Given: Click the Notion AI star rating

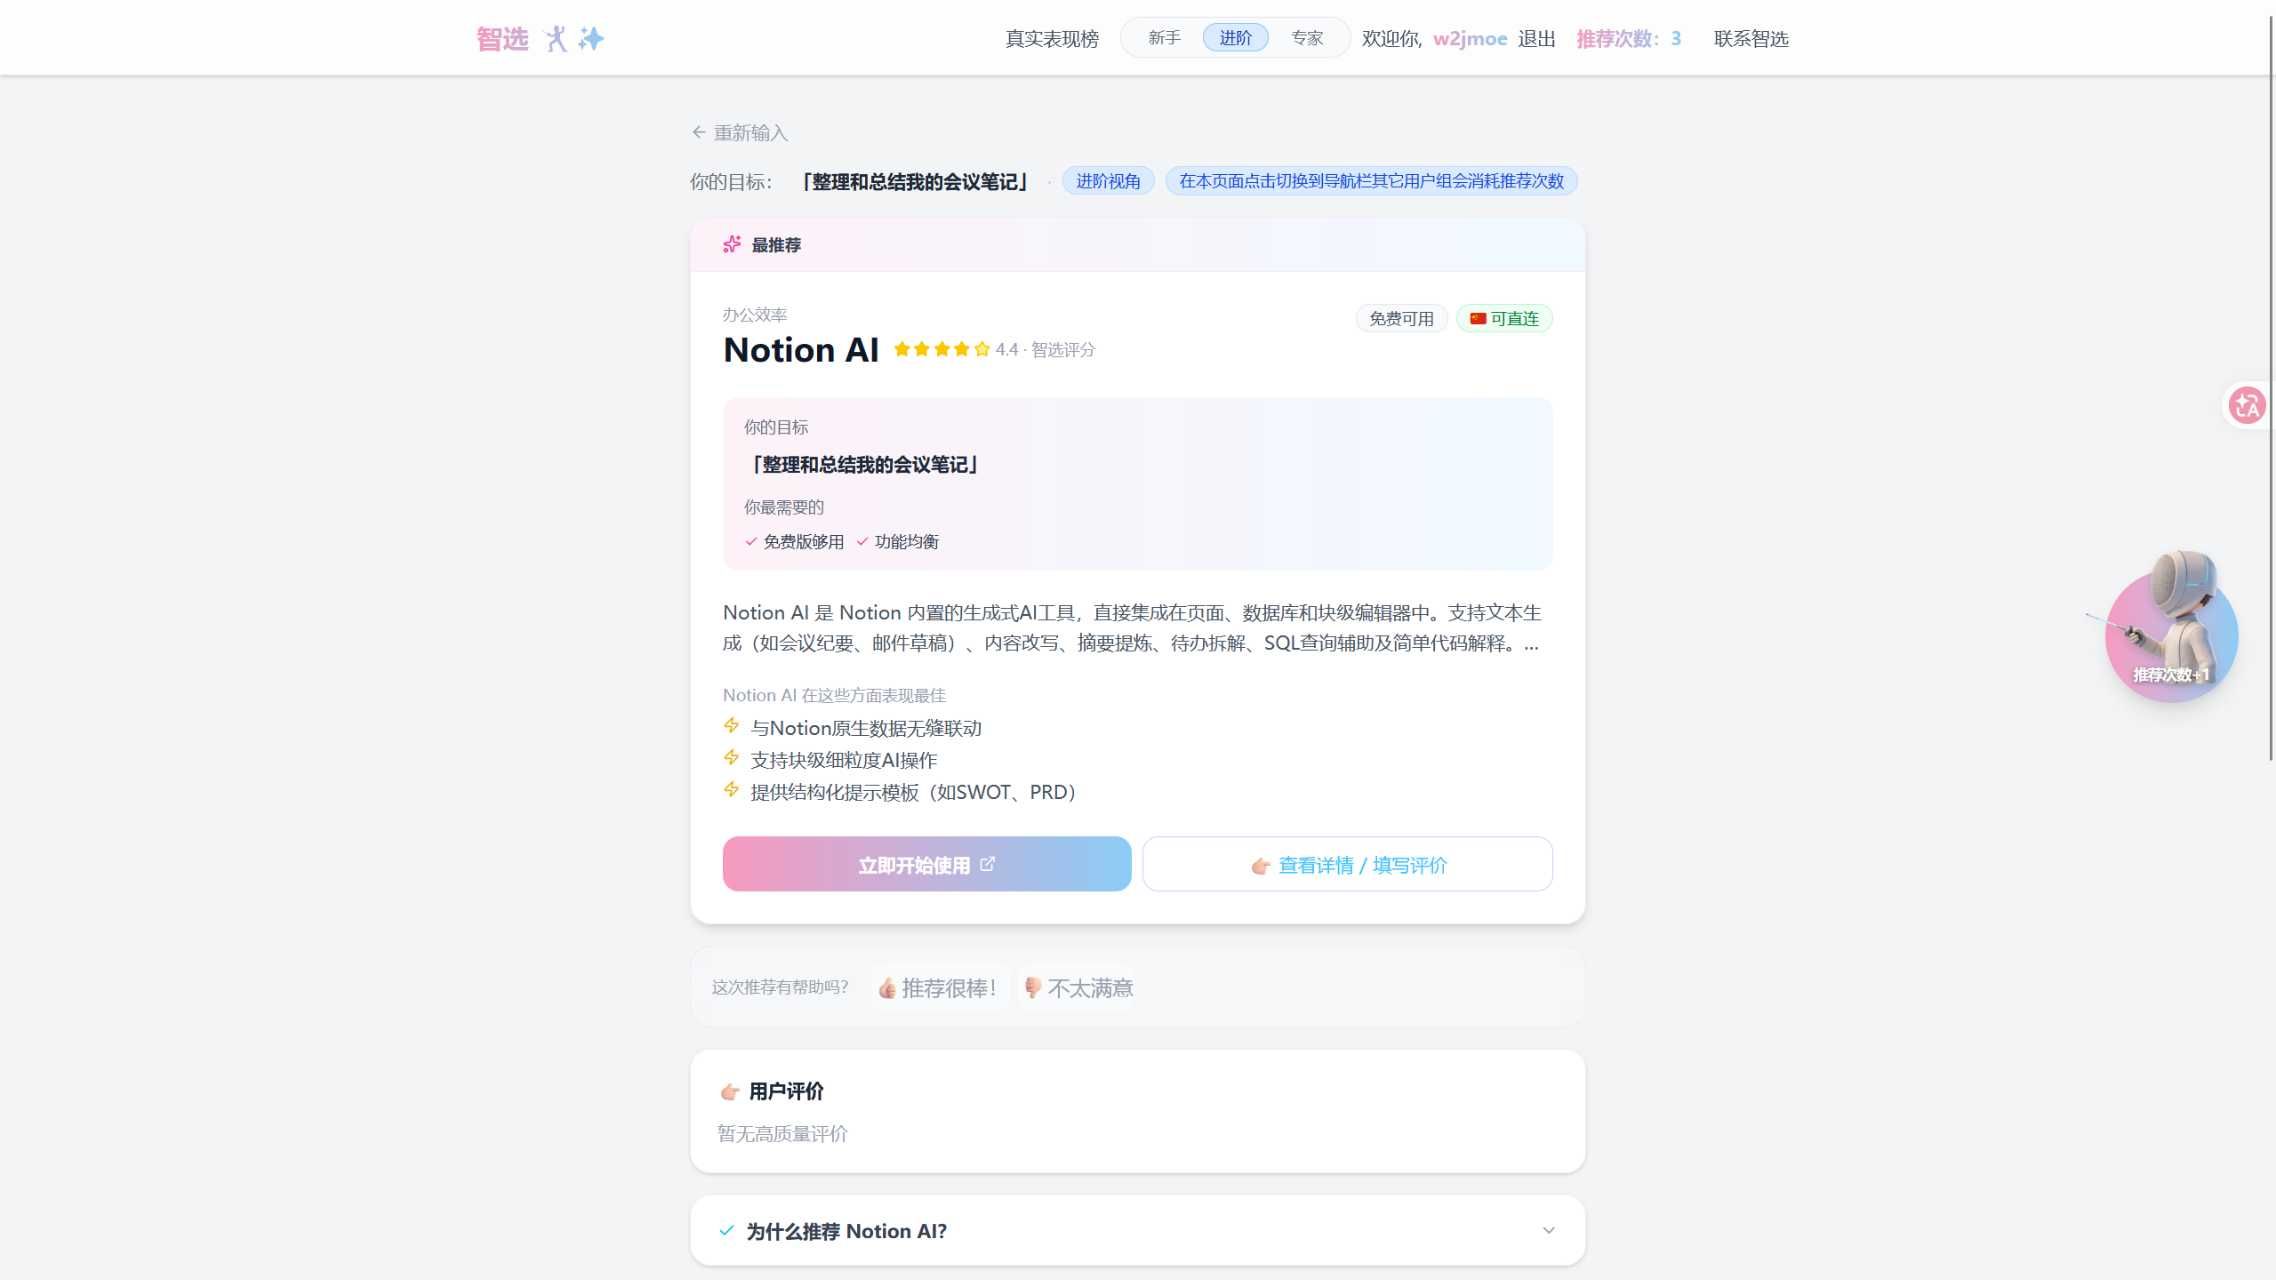Looking at the screenshot, I should pyautogui.click(x=941, y=349).
